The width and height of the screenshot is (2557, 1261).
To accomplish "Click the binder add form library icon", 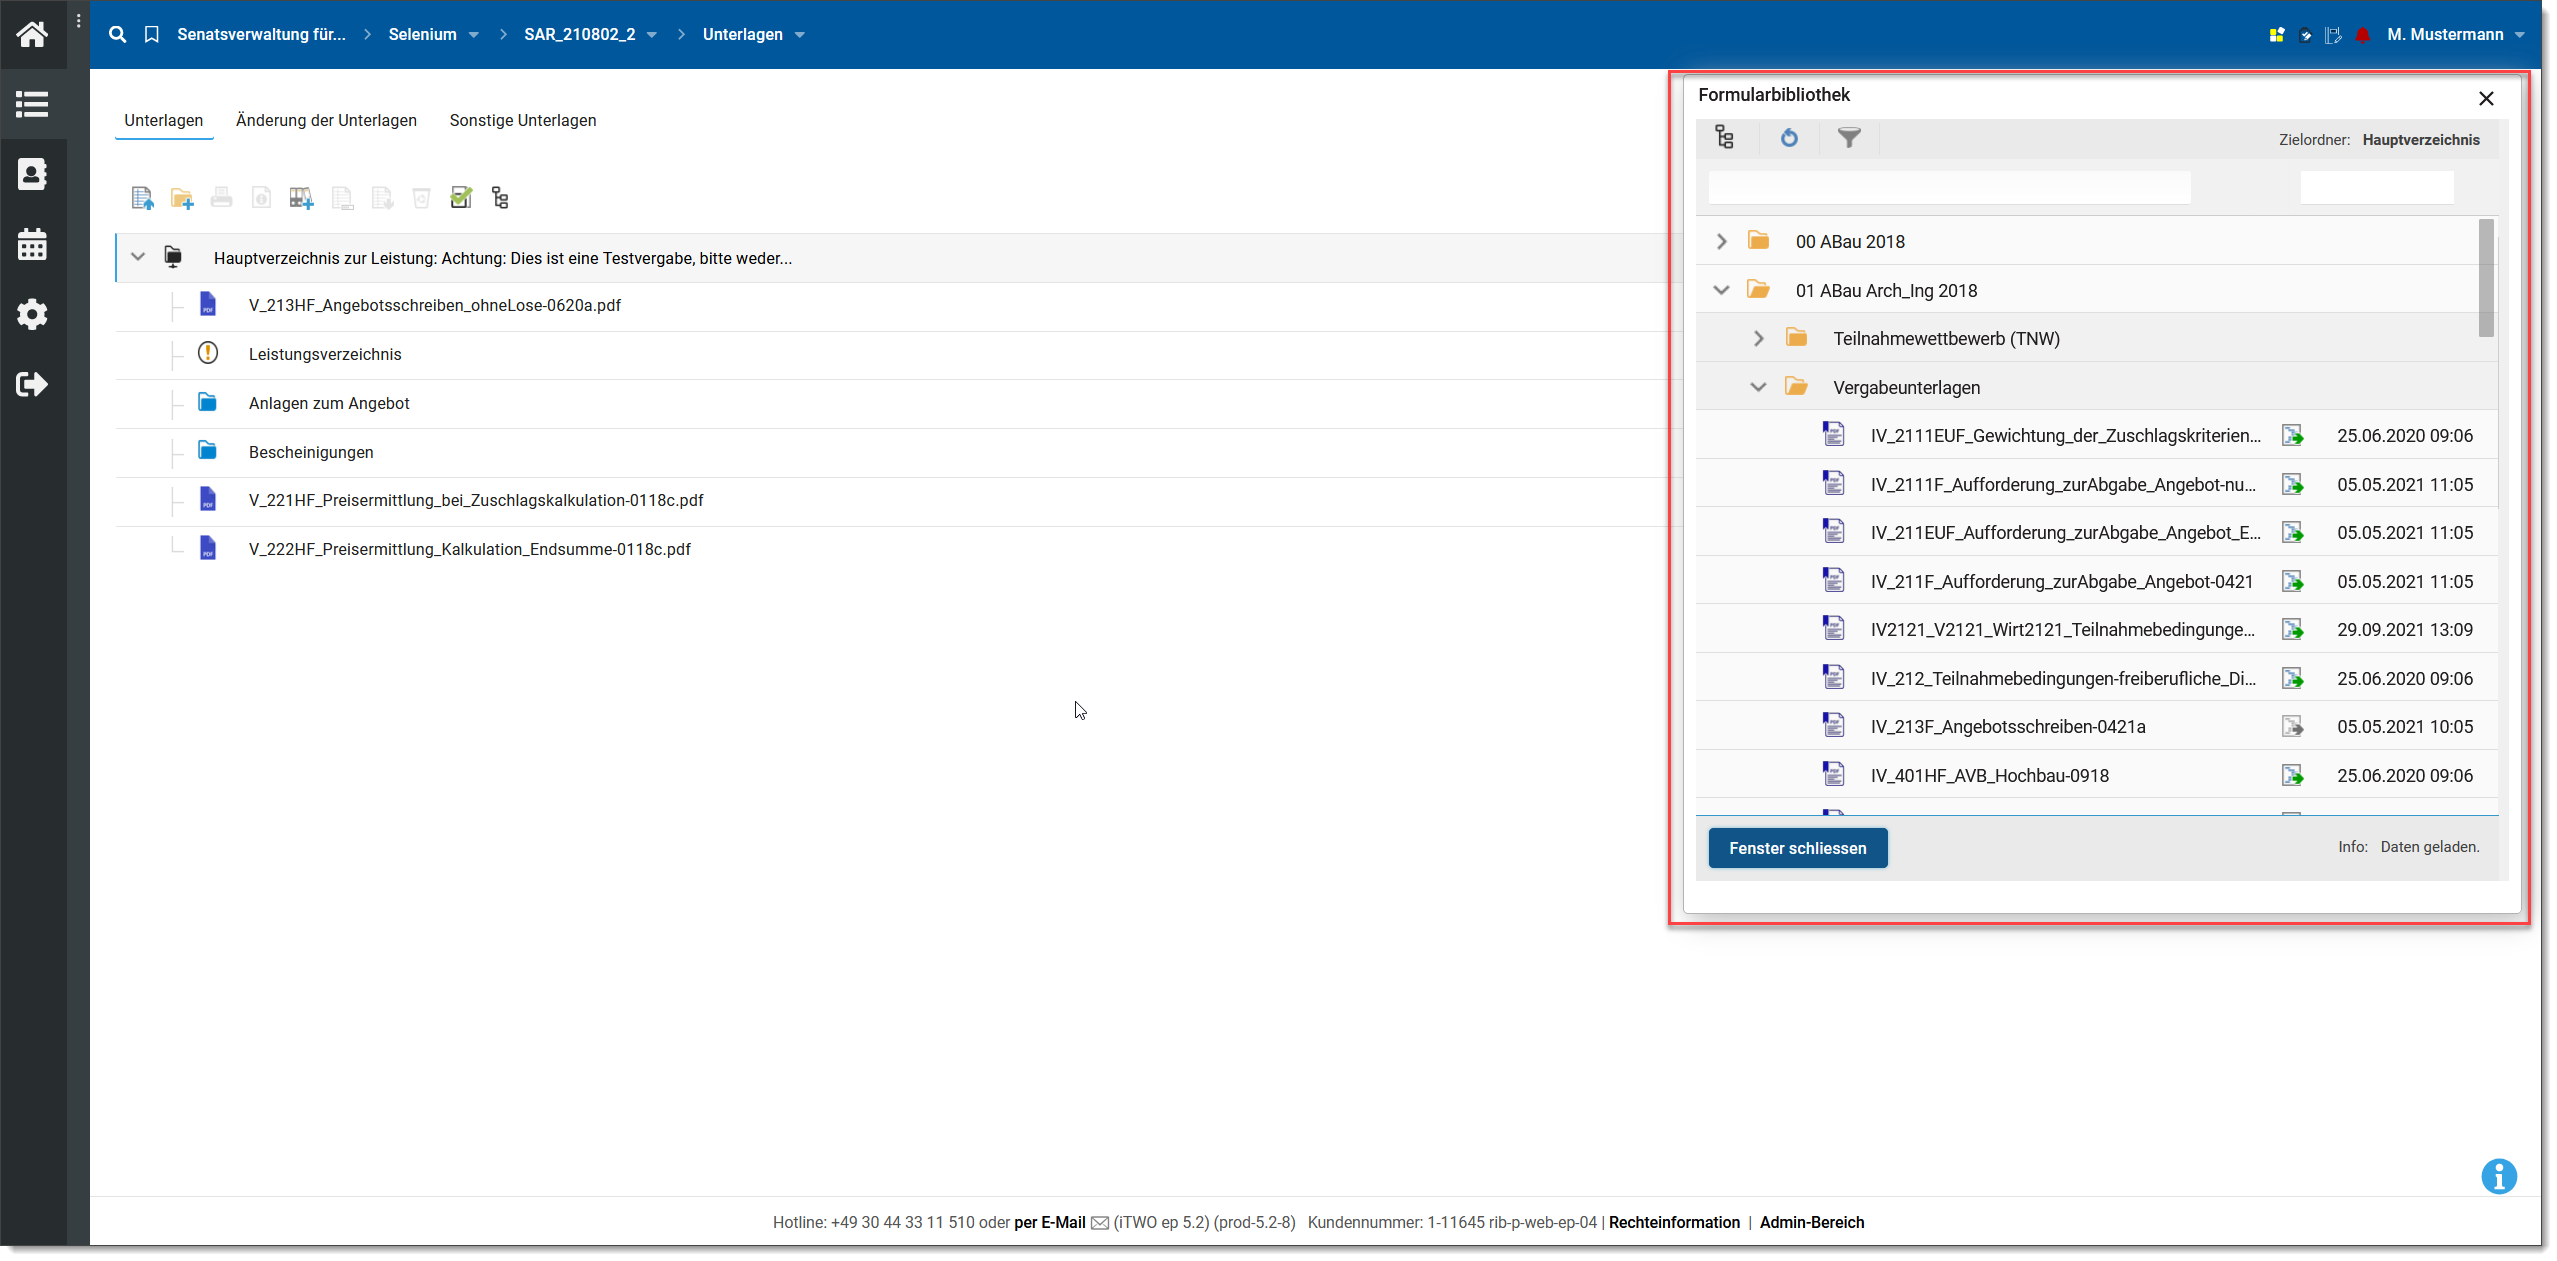I will 301,198.
